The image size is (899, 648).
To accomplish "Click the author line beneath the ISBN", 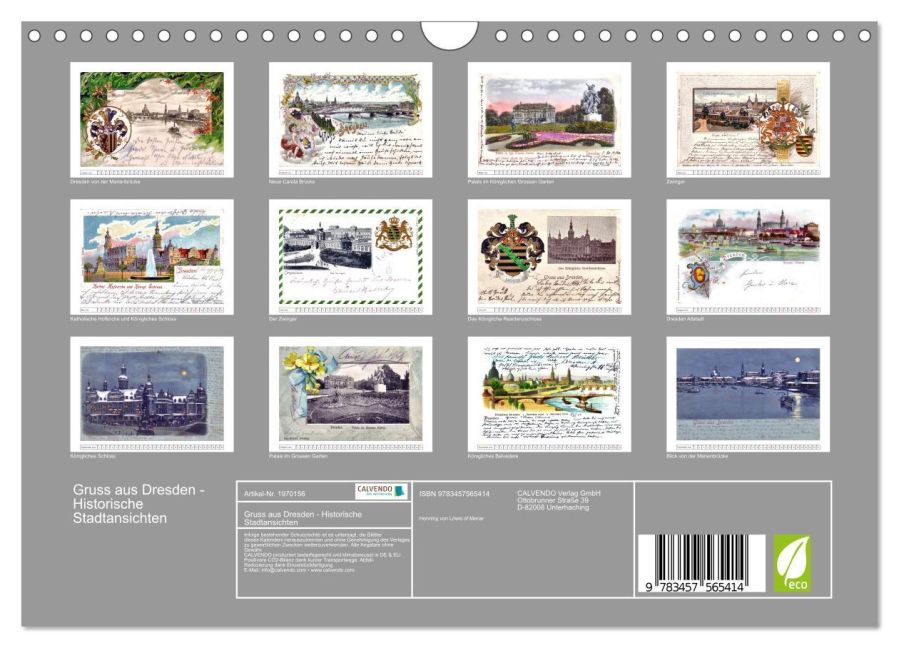I will [451, 518].
